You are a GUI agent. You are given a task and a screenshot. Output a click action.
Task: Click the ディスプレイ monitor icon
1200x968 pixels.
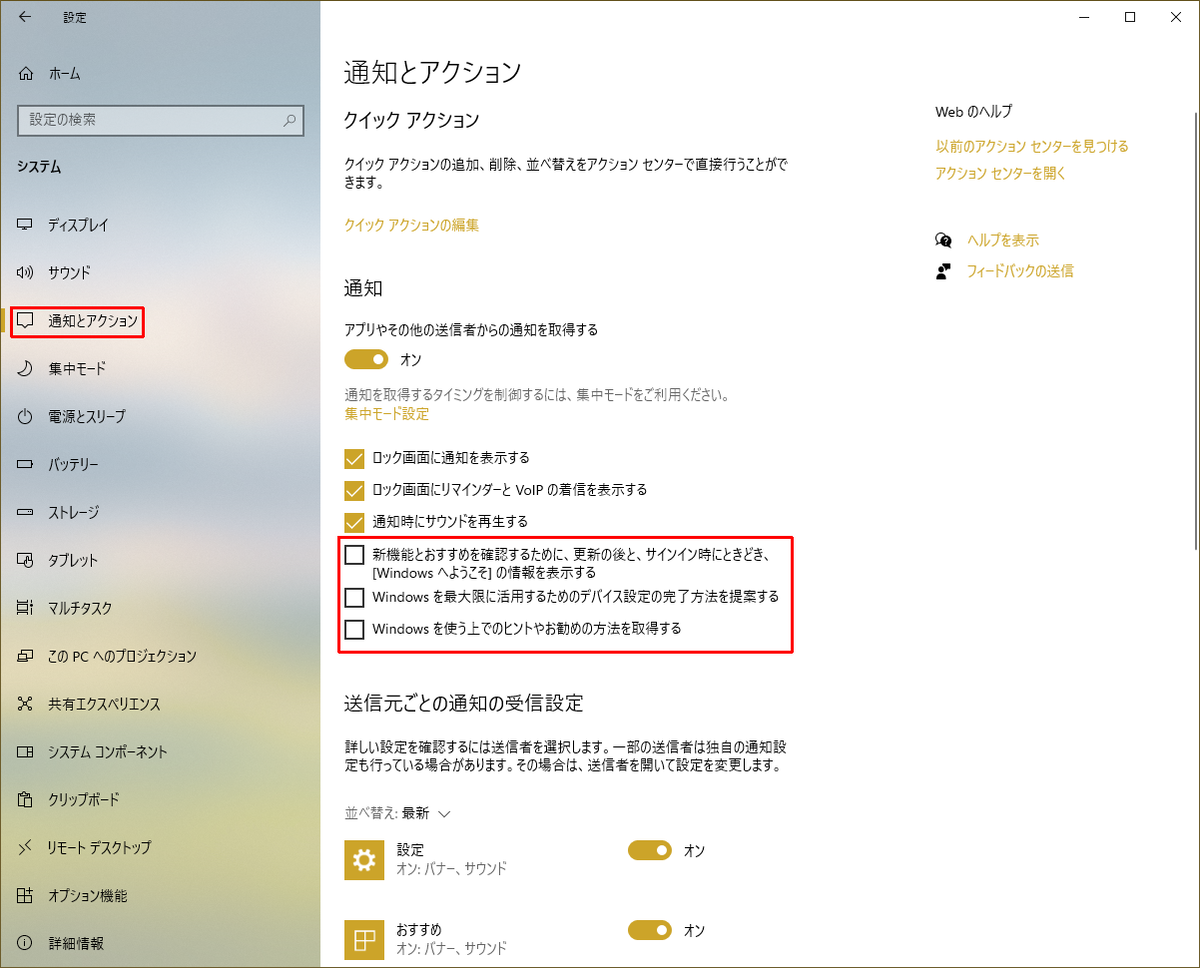(26, 225)
